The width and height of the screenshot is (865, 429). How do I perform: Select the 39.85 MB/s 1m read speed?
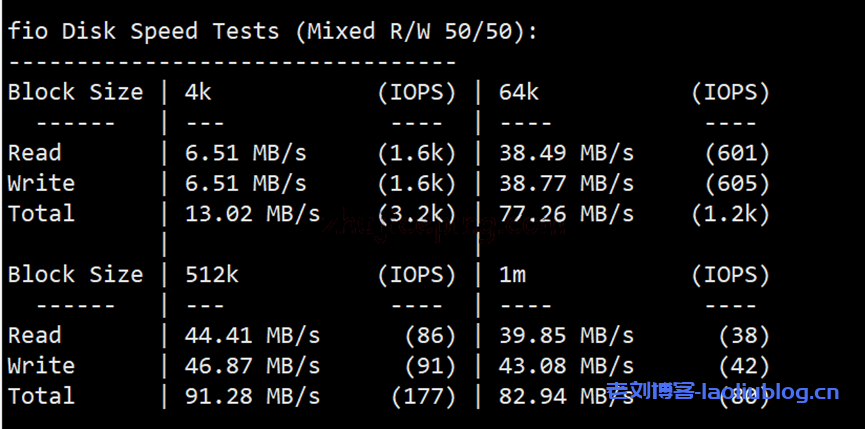click(x=566, y=335)
